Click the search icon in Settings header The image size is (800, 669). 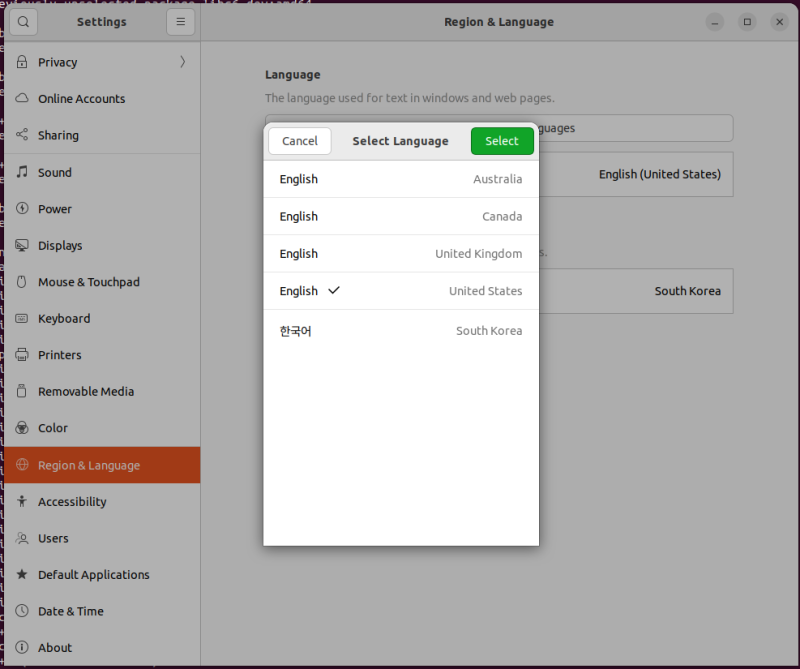click(23, 22)
